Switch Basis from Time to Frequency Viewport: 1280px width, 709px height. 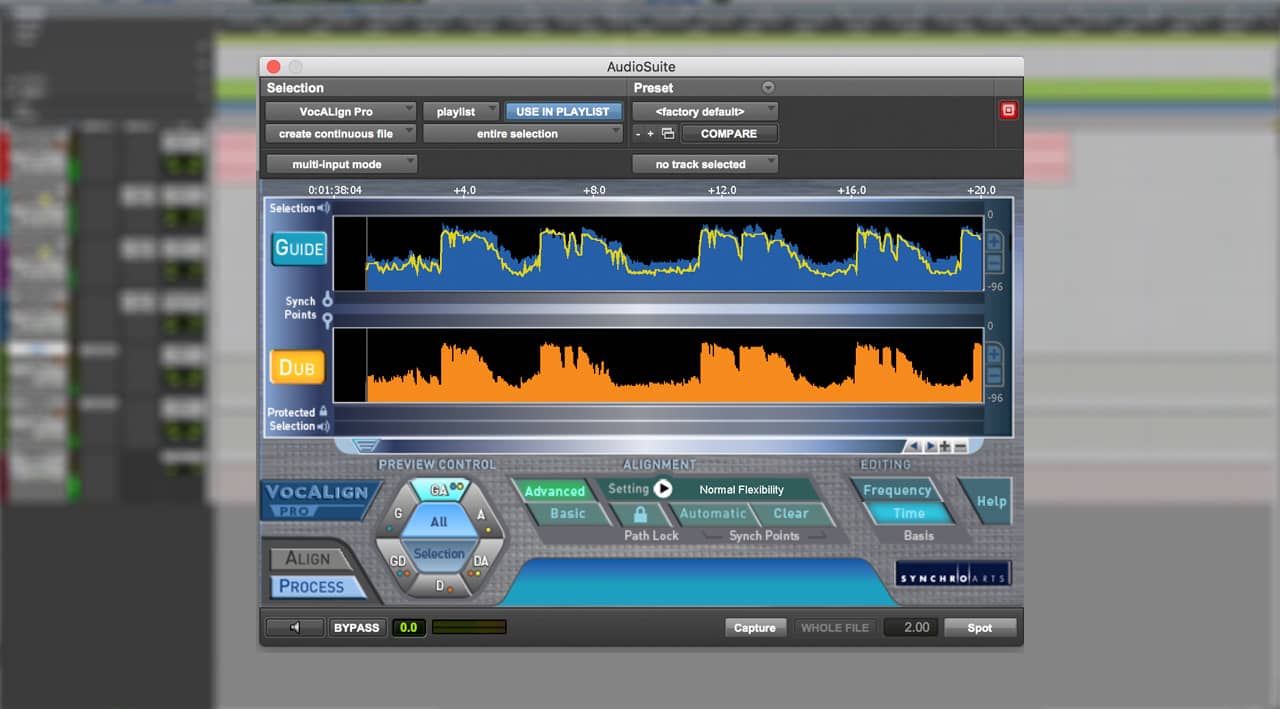[897, 490]
